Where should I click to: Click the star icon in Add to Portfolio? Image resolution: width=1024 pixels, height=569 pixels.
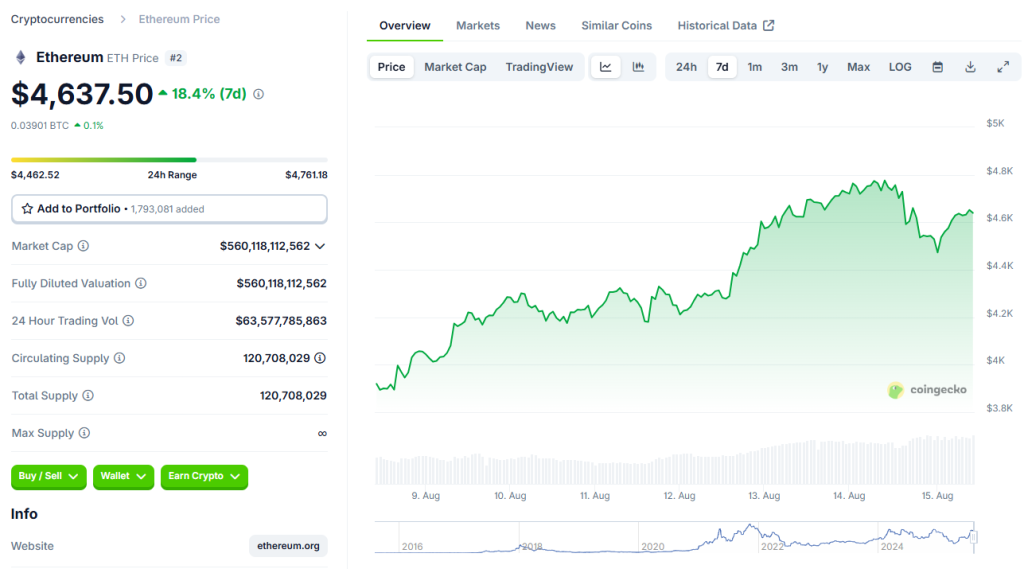(27, 208)
